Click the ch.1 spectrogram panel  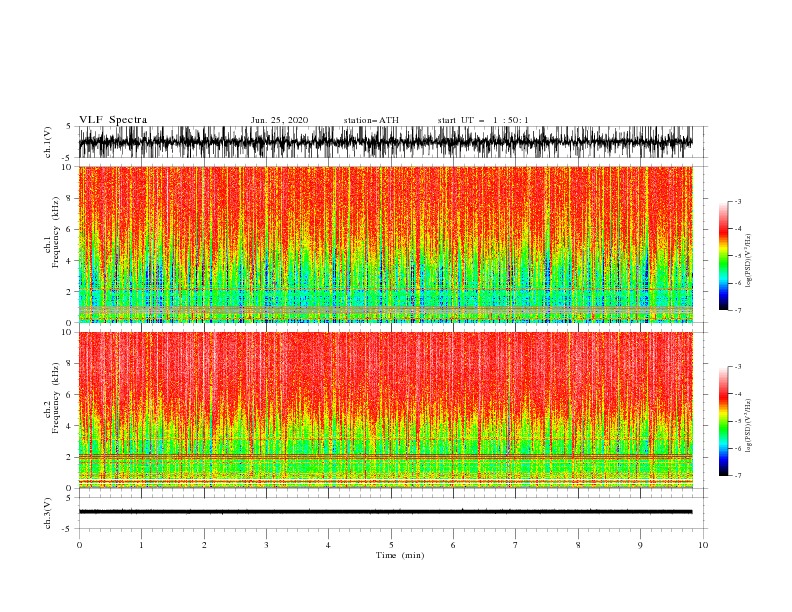(386, 244)
